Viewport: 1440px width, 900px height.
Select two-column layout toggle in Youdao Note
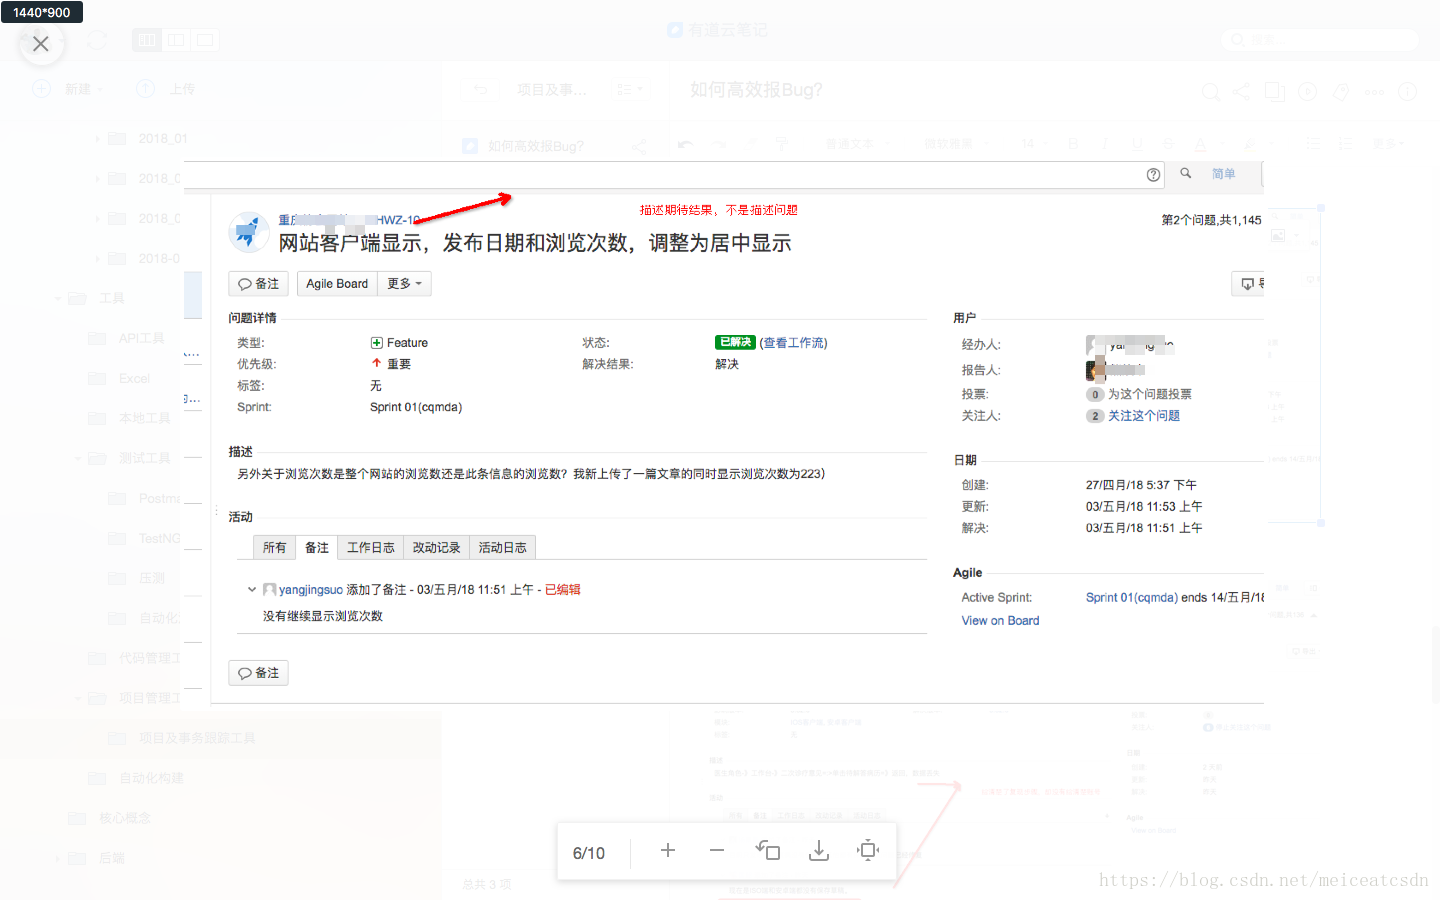click(176, 40)
